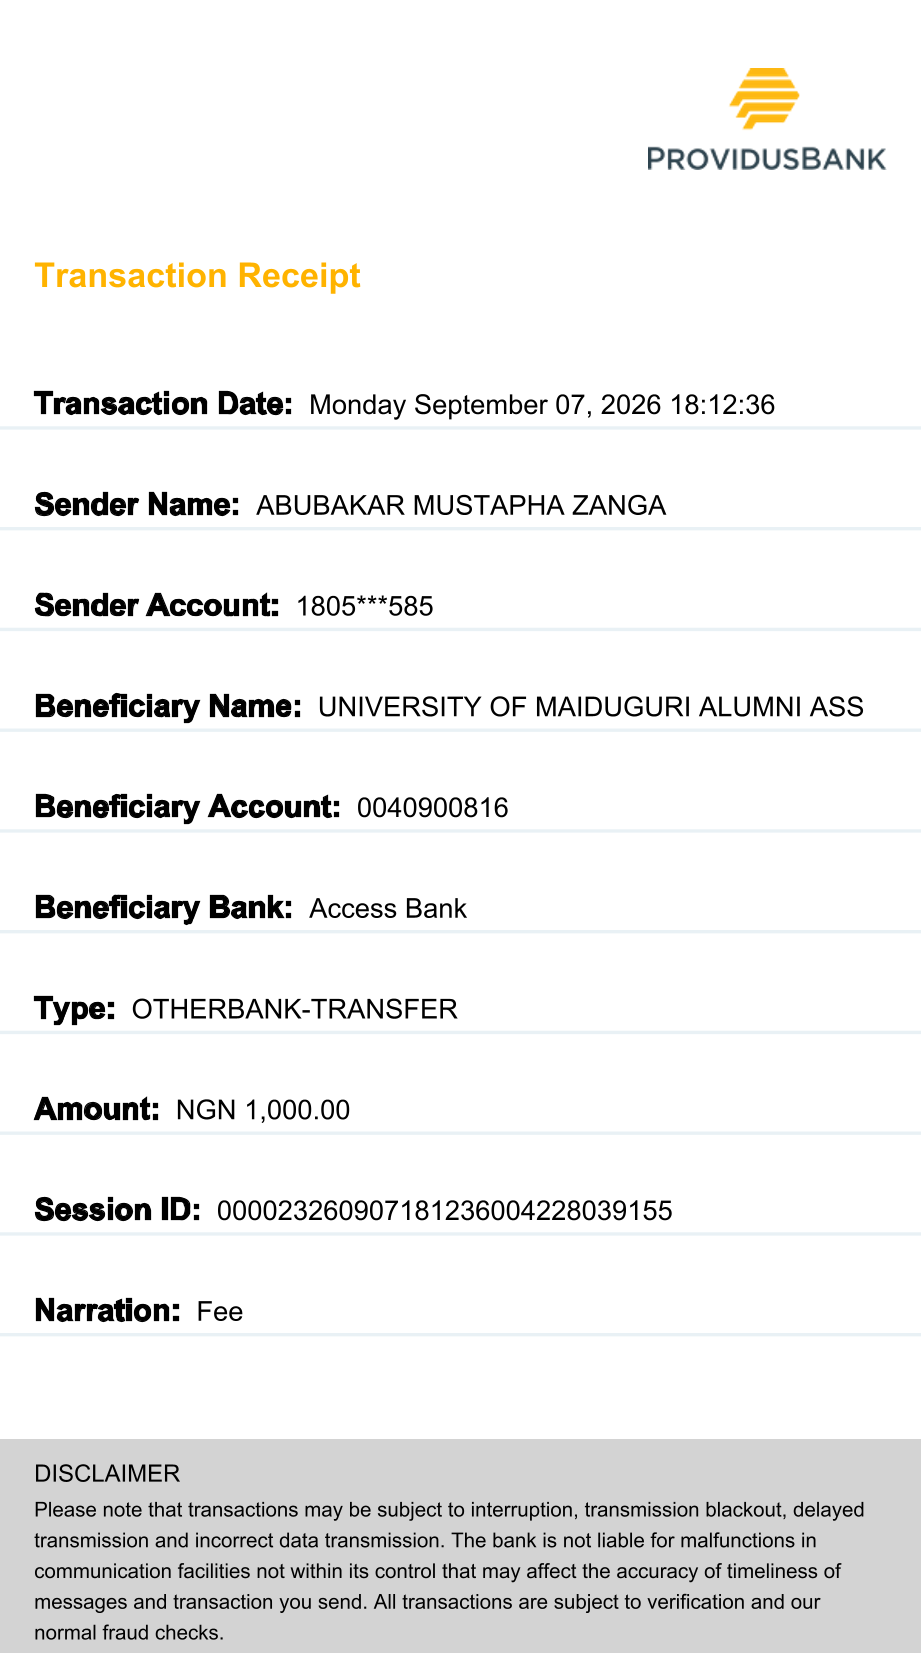Click the Session ID label

click(118, 1210)
